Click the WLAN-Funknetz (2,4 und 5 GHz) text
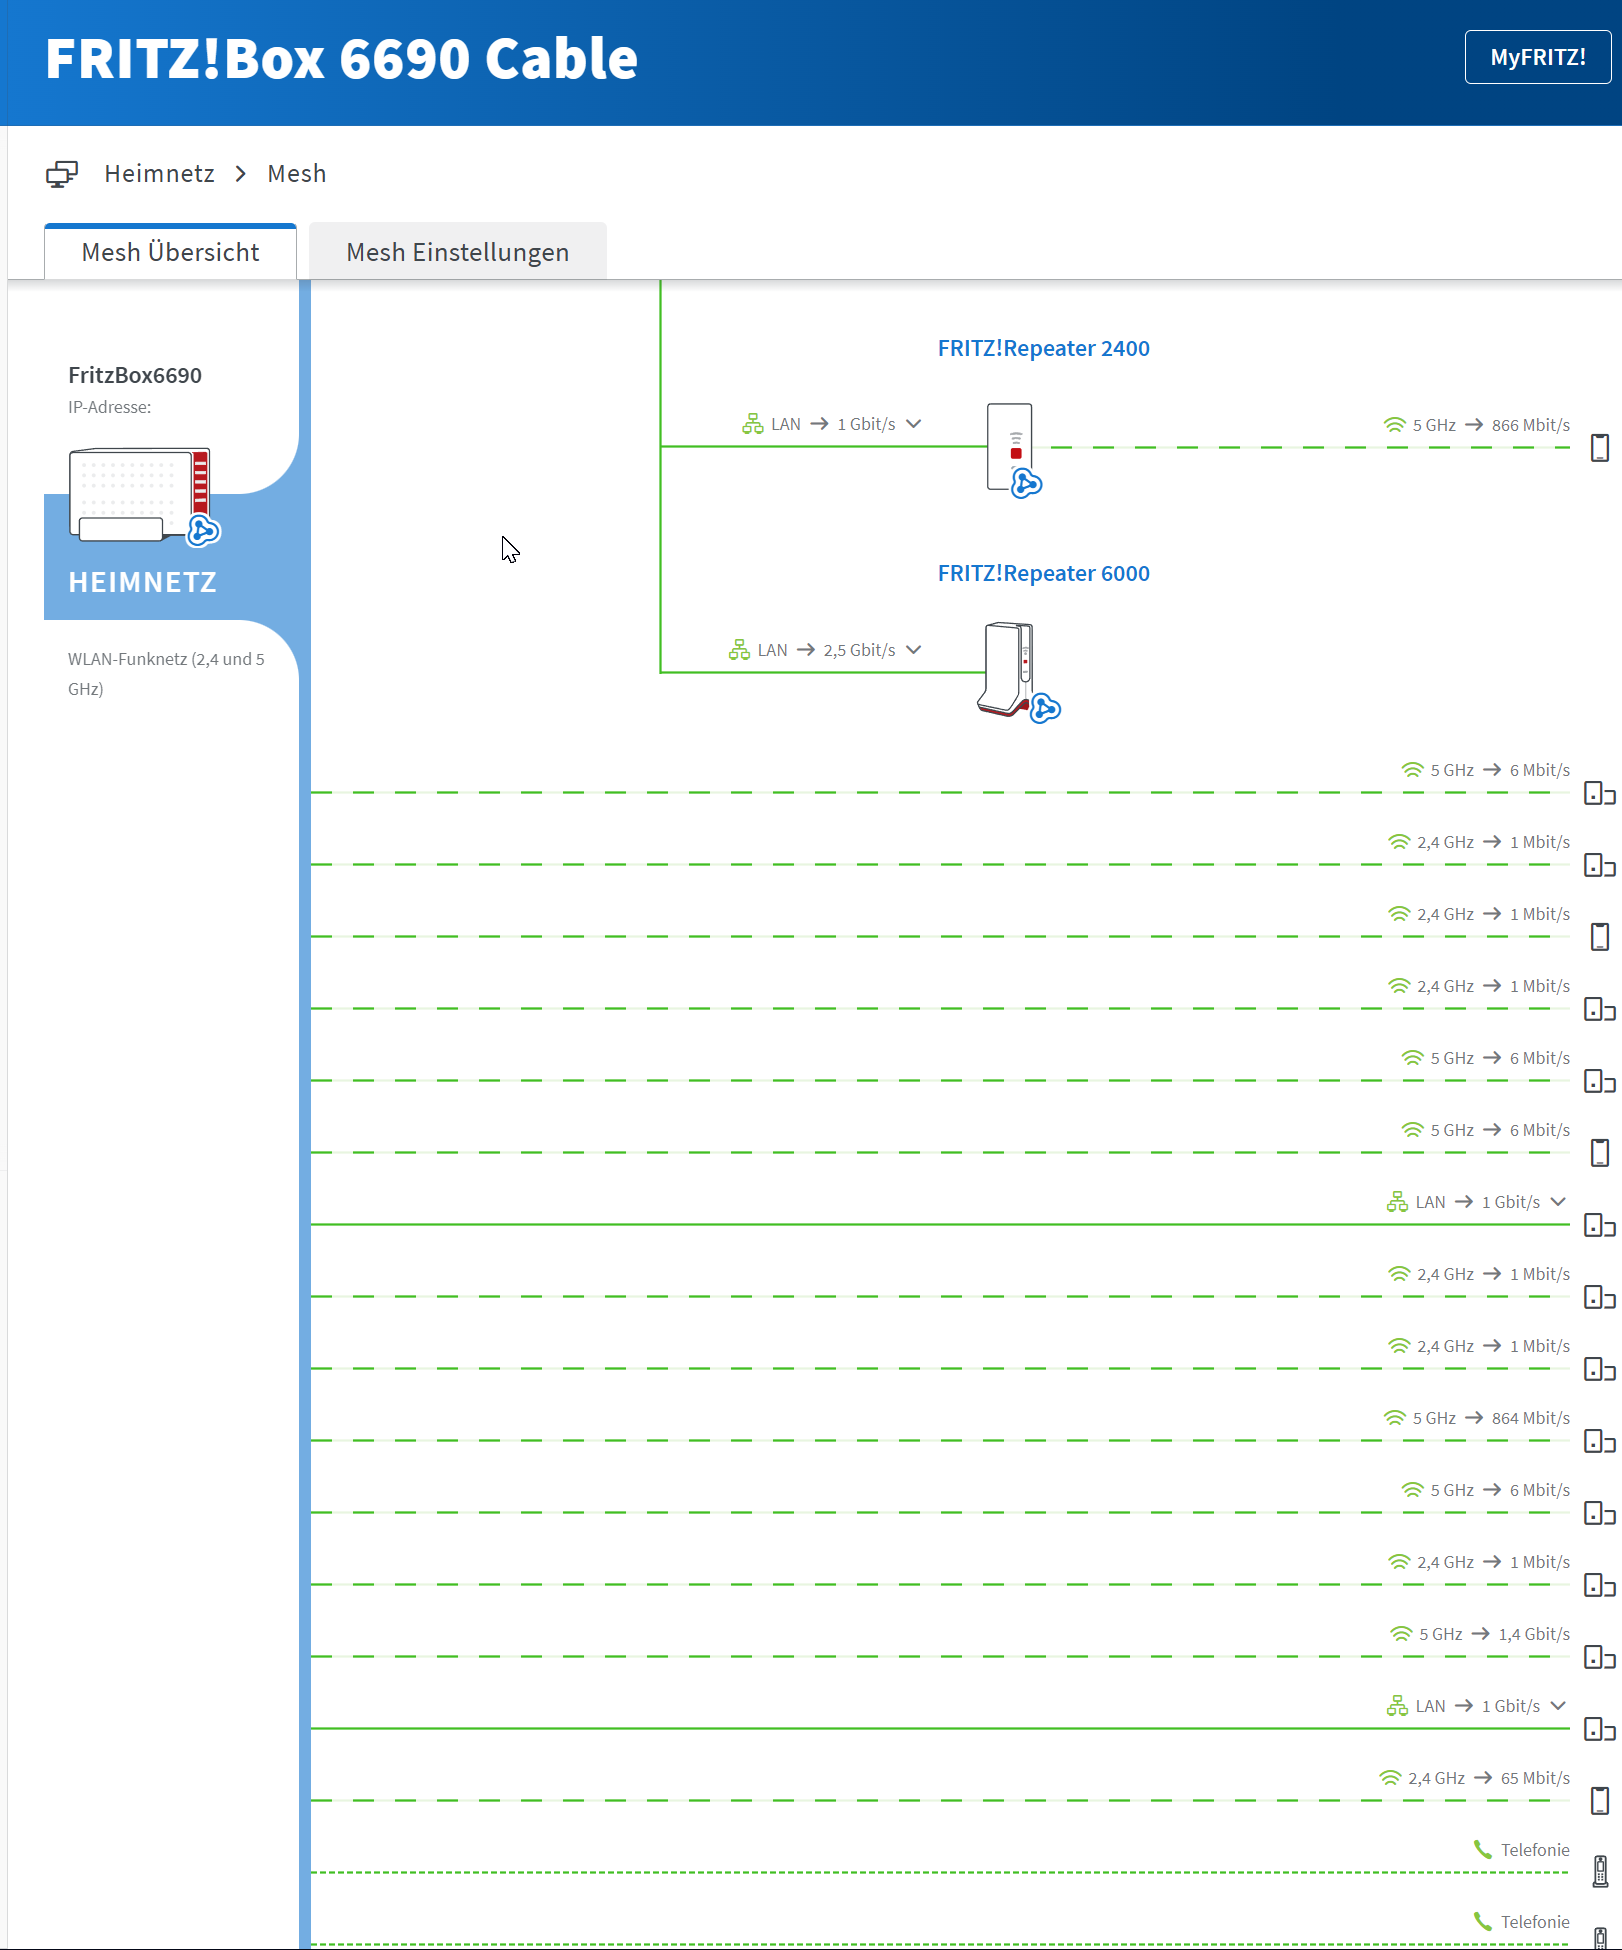The image size is (1622, 1950). [x=166, y=674]
